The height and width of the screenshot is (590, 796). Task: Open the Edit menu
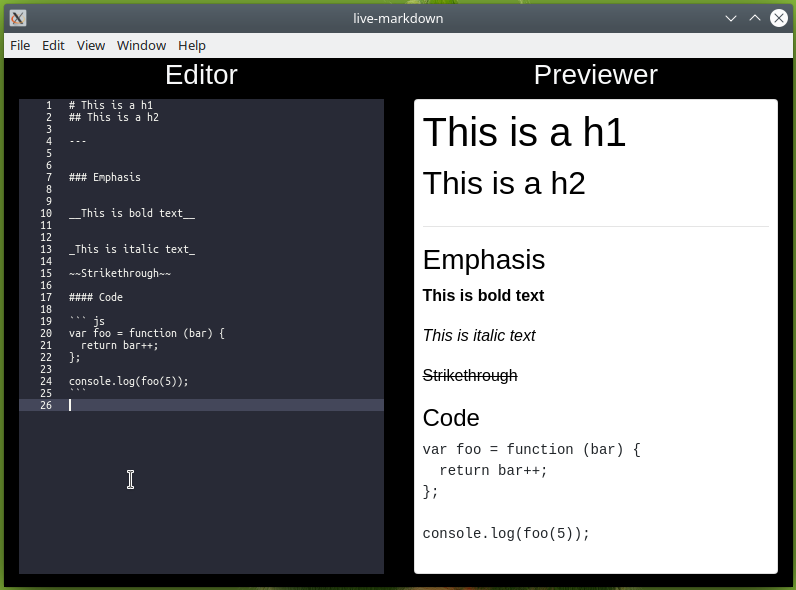tap(53, 46)
